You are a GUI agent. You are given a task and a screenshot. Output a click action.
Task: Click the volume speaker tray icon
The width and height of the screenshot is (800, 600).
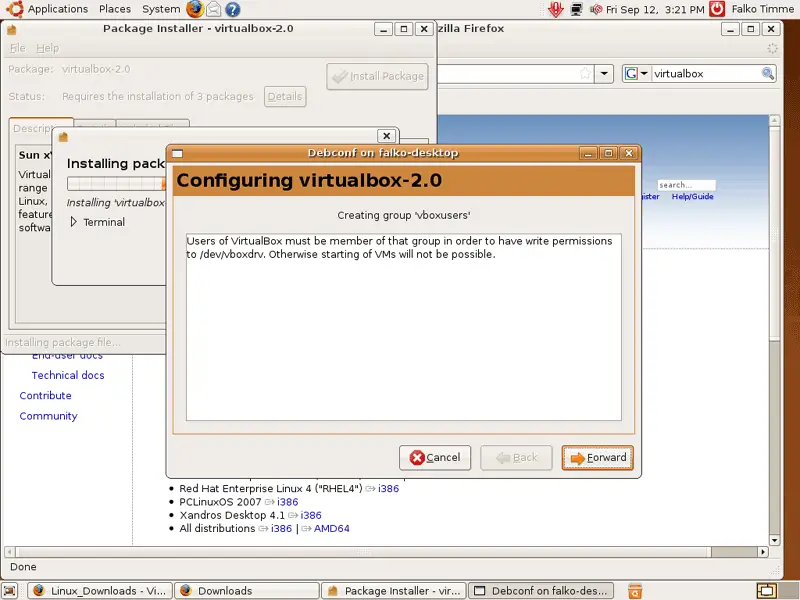[x=595, y=9]
